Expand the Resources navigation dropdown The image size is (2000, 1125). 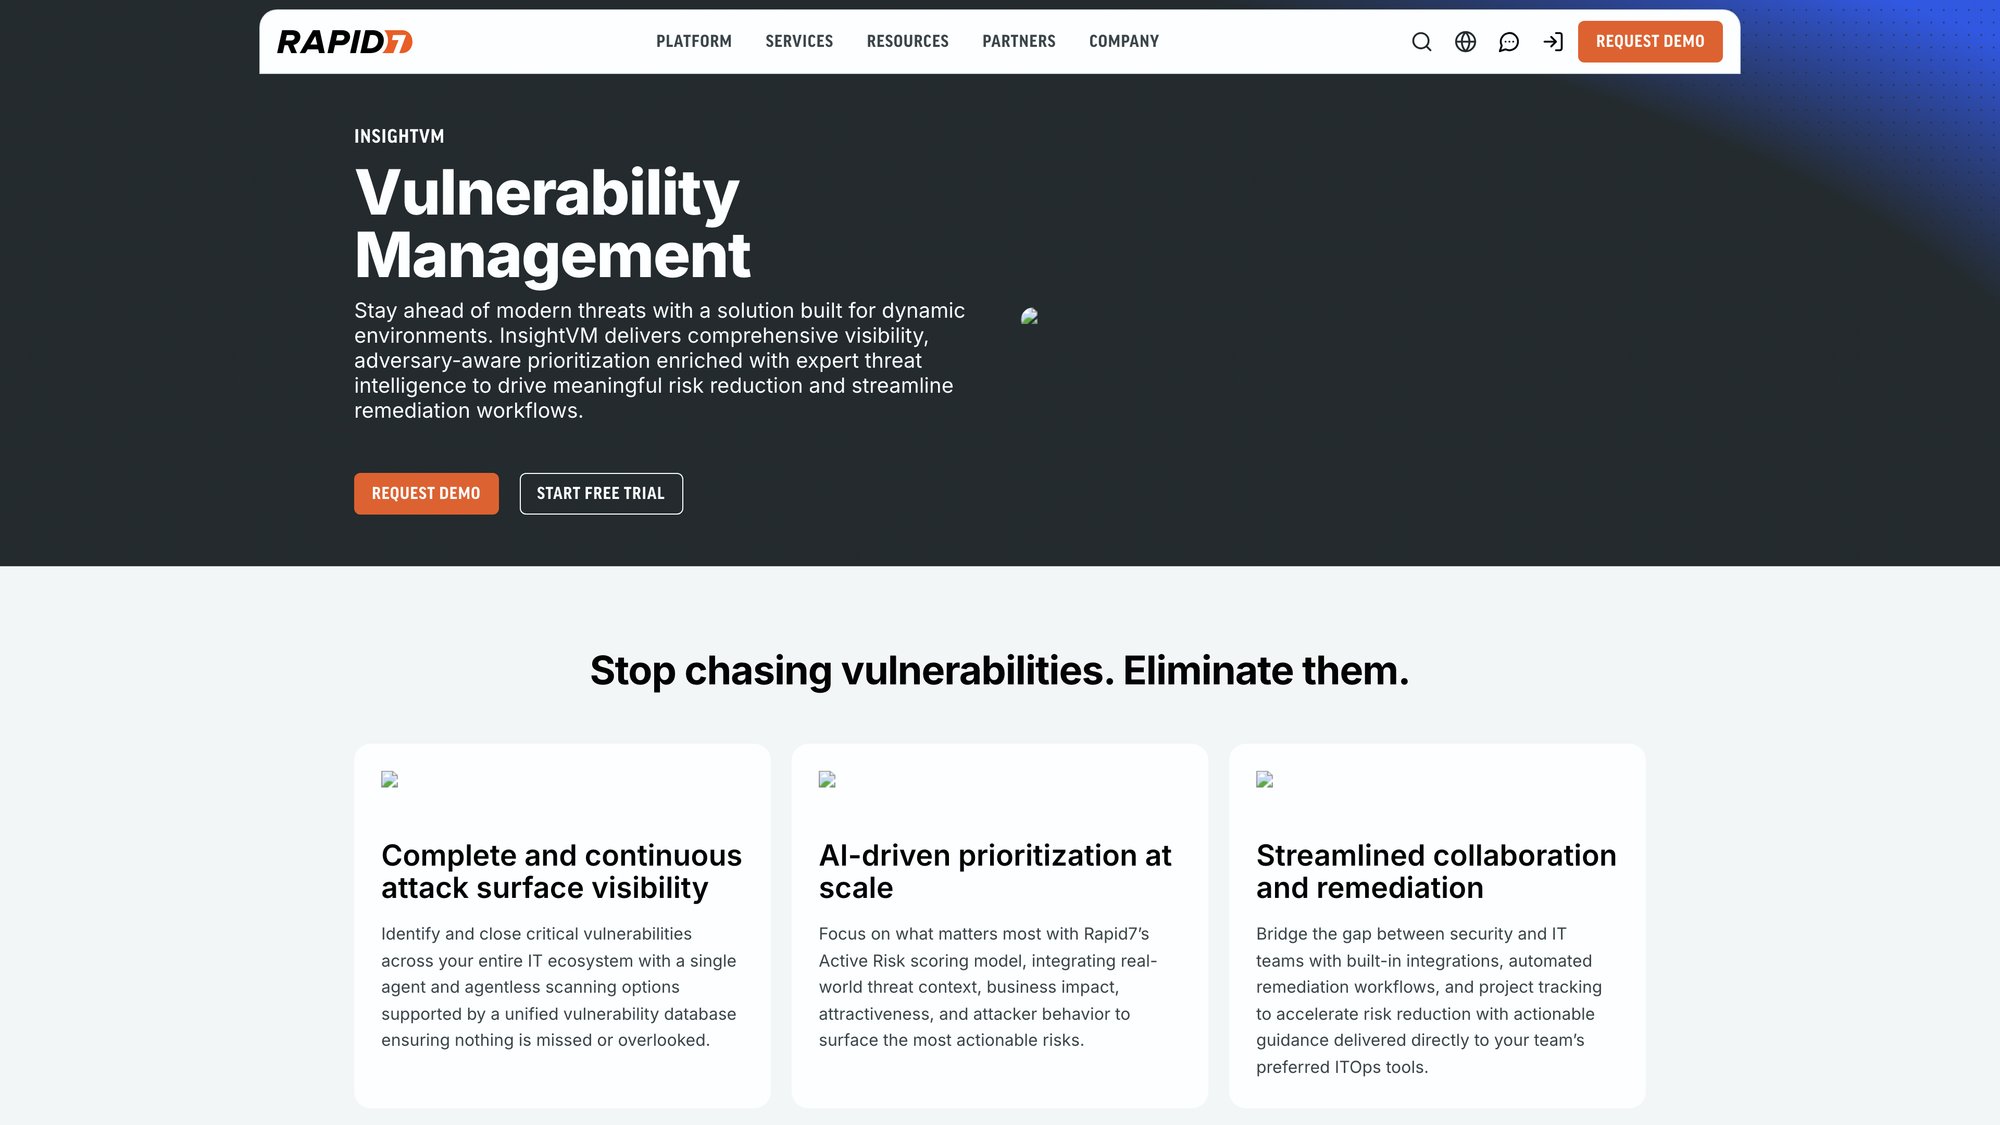click(907, 41)
